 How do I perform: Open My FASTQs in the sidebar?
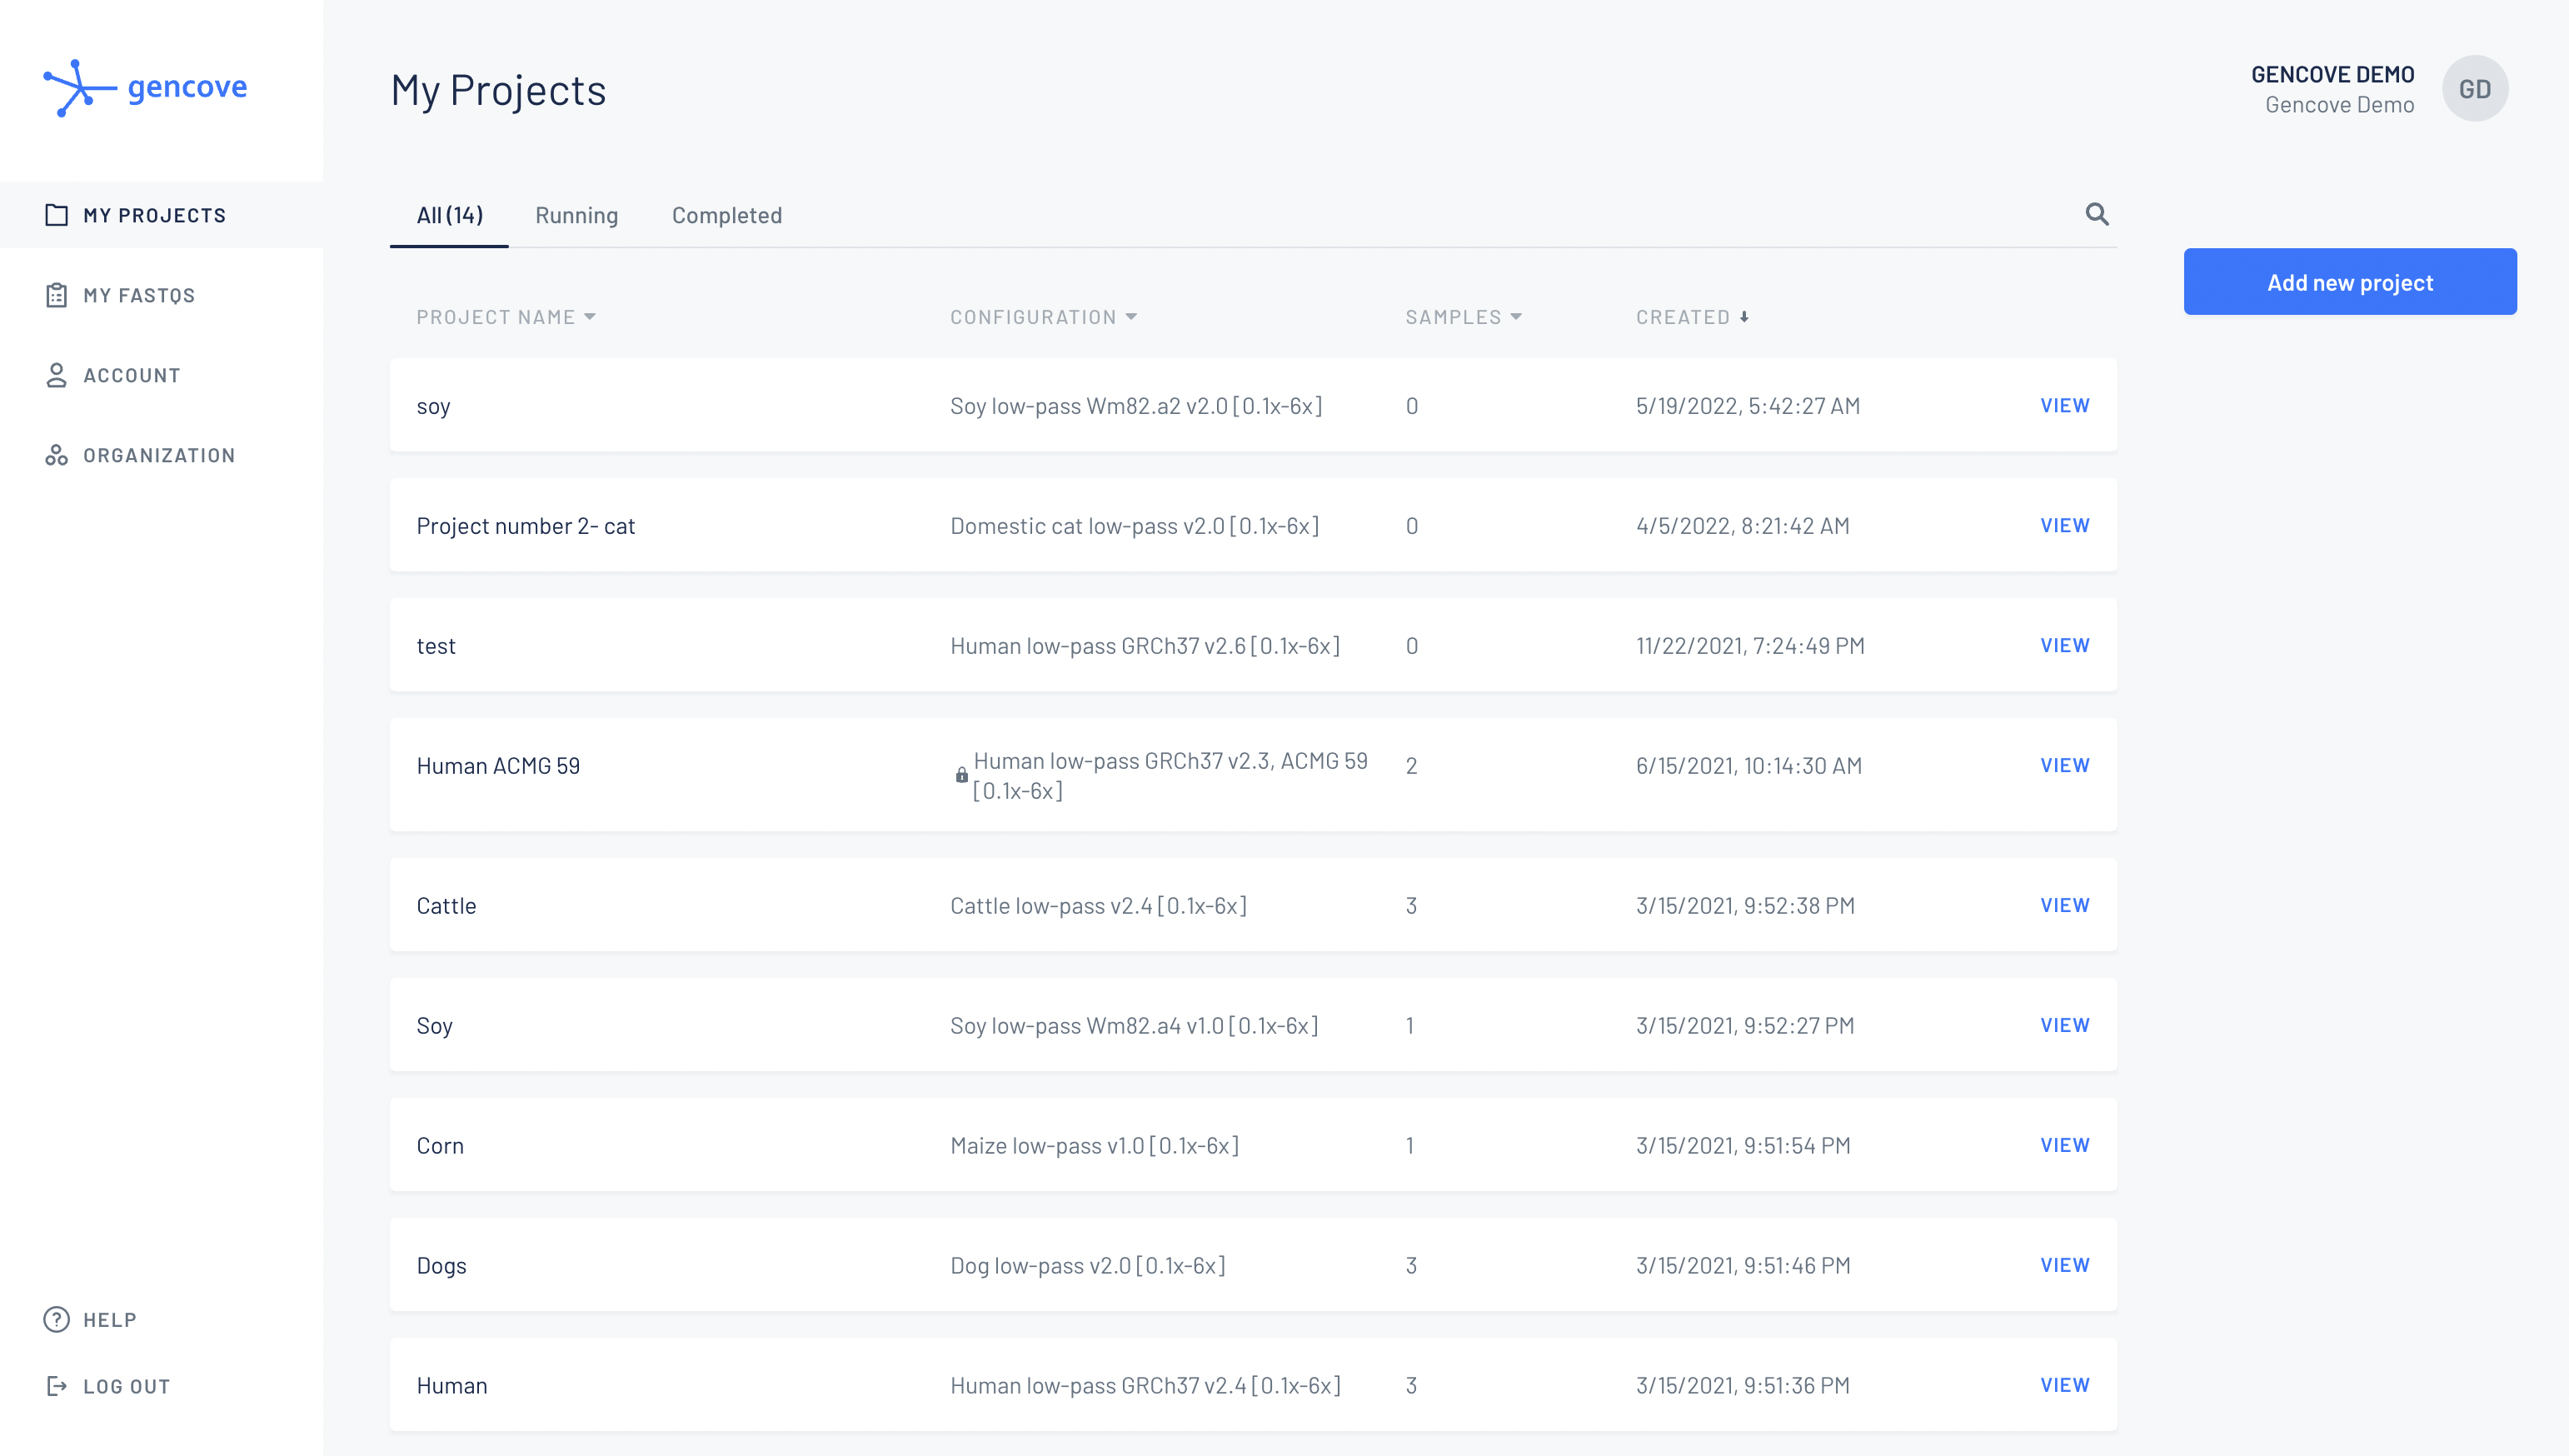161,295
